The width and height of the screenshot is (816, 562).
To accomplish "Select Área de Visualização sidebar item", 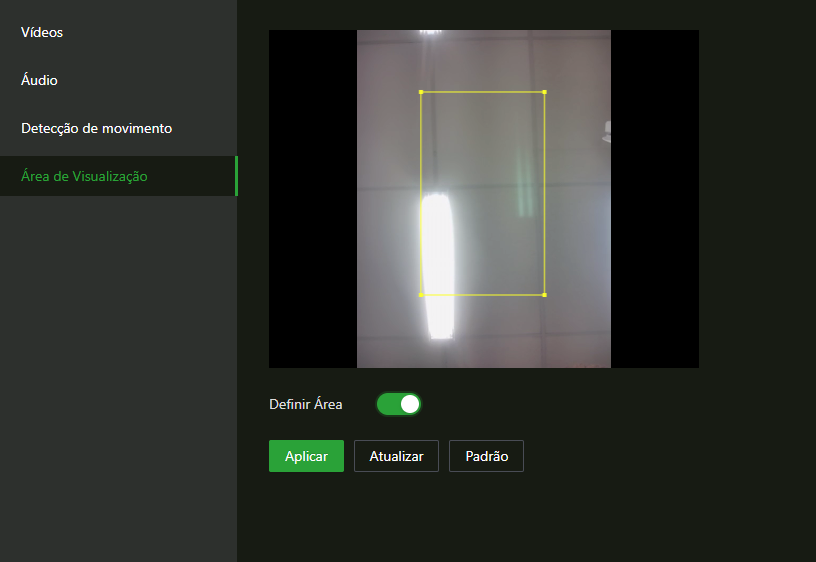I will pyautogui.click(x=84, y=176).
